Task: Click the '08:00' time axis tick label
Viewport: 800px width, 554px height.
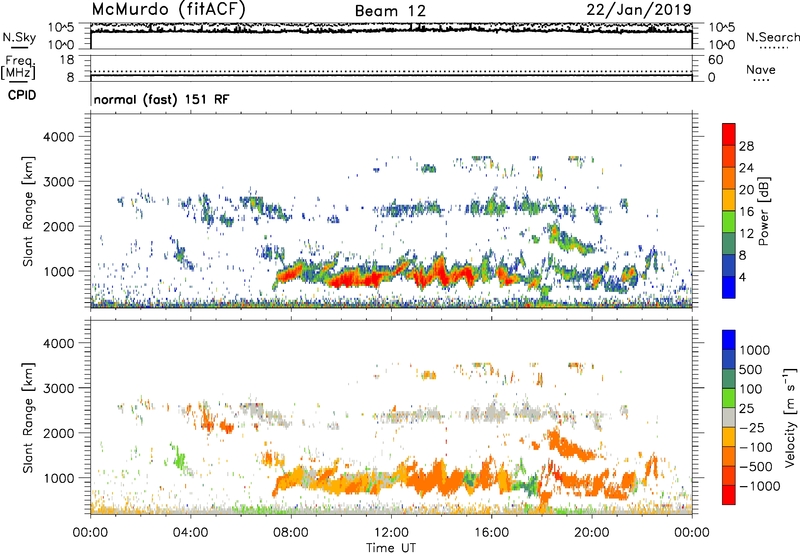Action: (x=291, y=533)
